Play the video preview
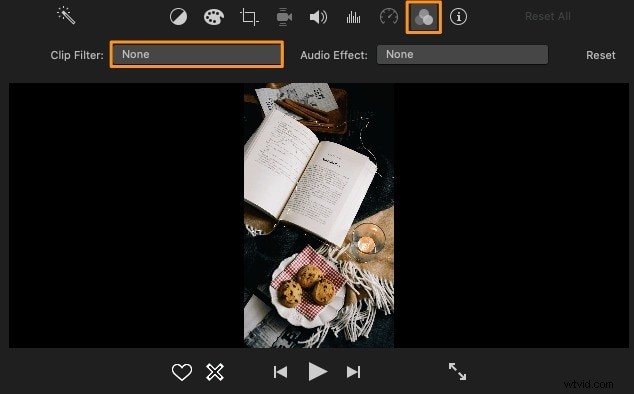This screenshot has height=394, width=634. (x=317, y=371)
